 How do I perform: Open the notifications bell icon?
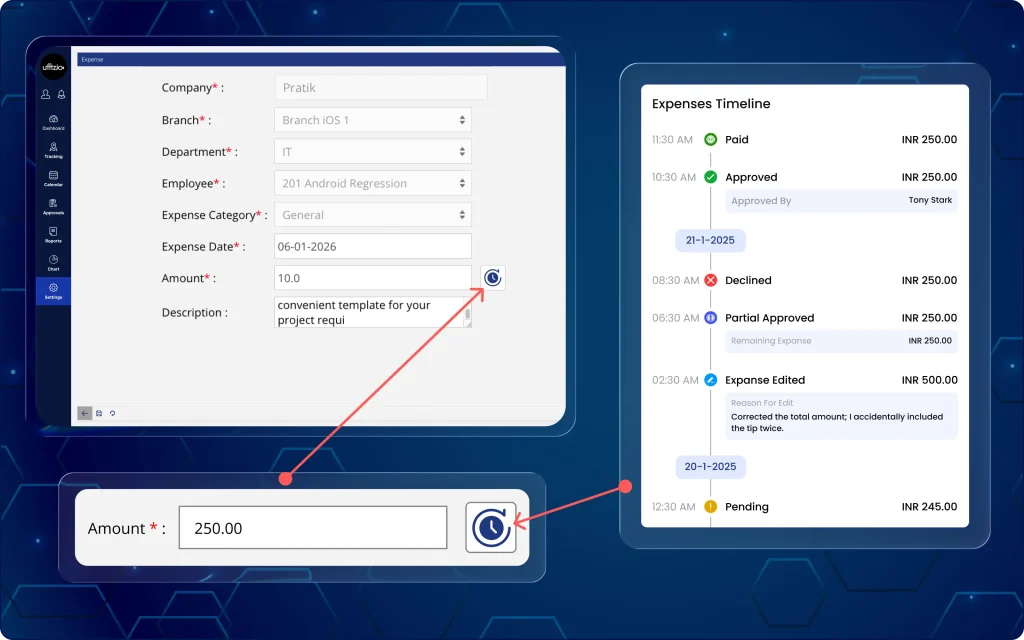pos(61,94)
